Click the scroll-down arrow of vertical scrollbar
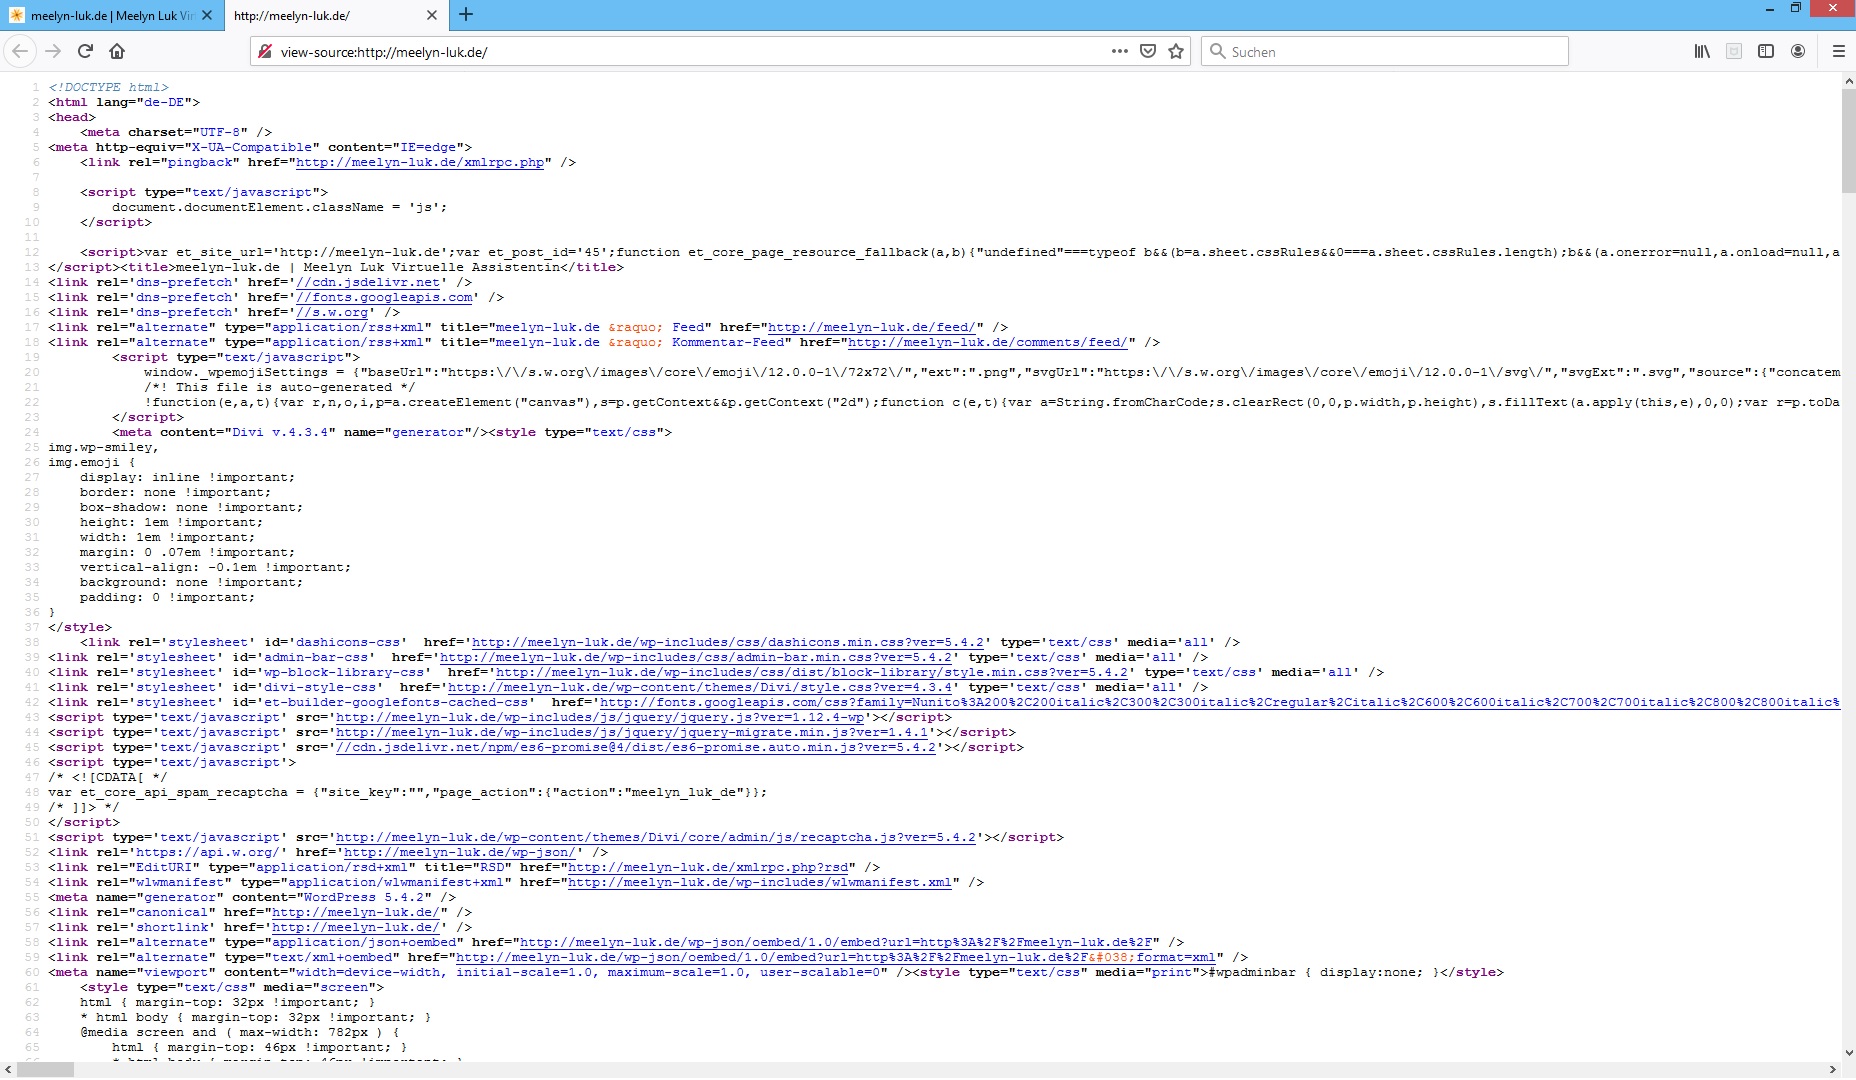The height and width of the screenshot is (1080, 1856). click(1848, 1053)
